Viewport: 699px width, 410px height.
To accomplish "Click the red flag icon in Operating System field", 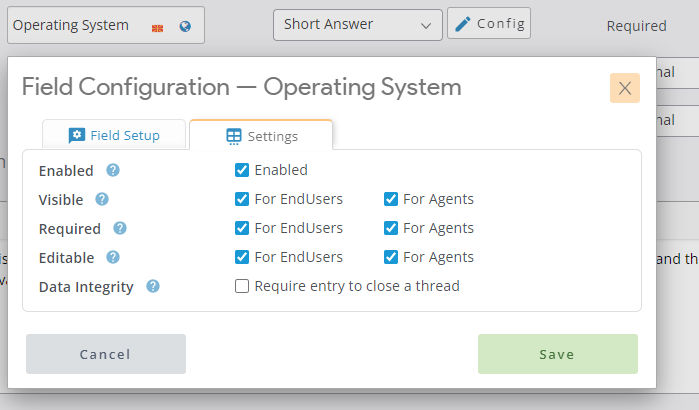I will [159, 27].
